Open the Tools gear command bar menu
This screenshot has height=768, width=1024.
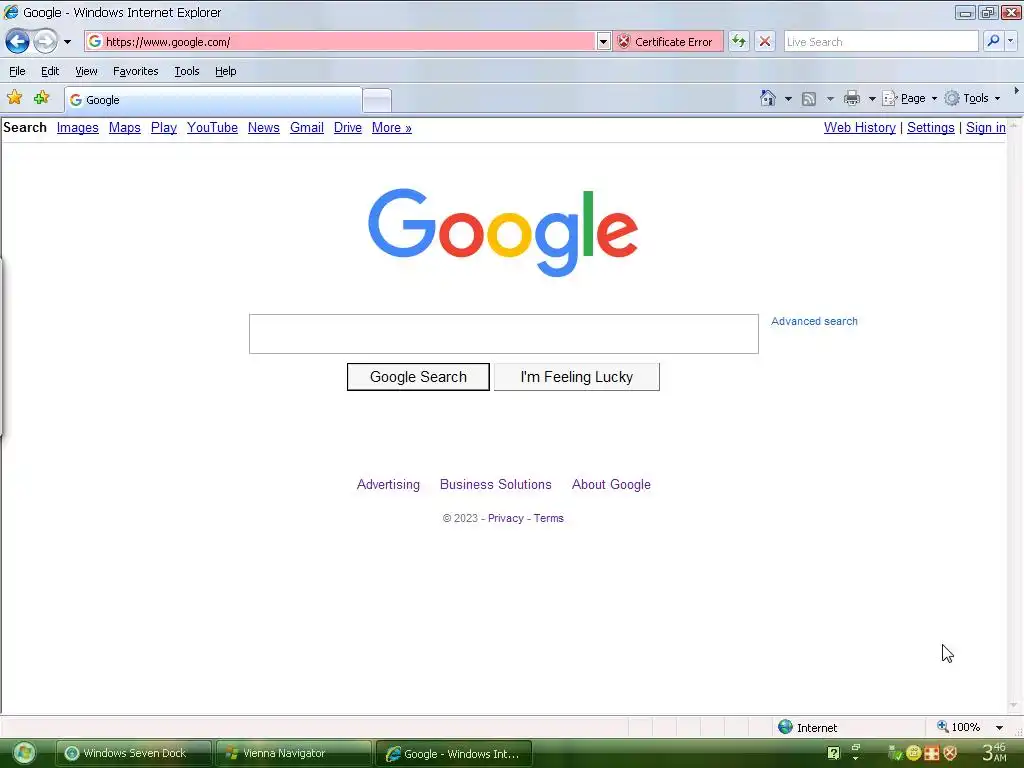972,99
